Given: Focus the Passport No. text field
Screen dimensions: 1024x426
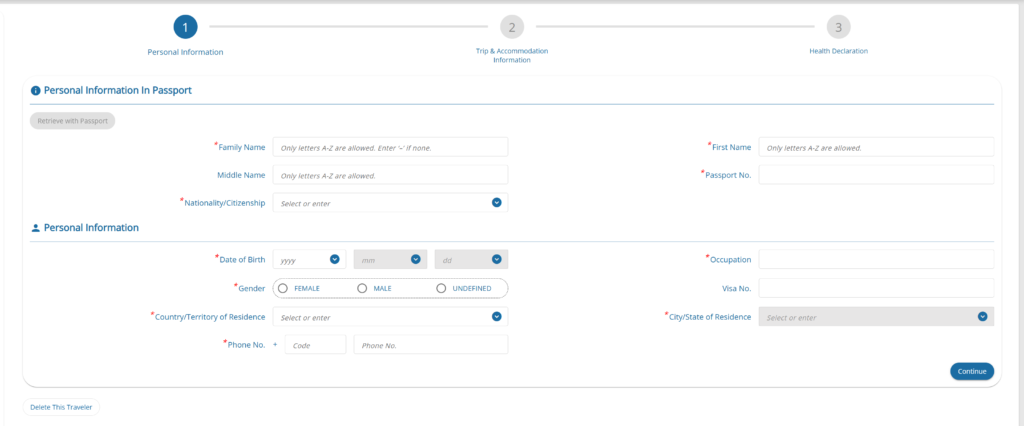Looking at the screenshot, I should coord(876,175).
